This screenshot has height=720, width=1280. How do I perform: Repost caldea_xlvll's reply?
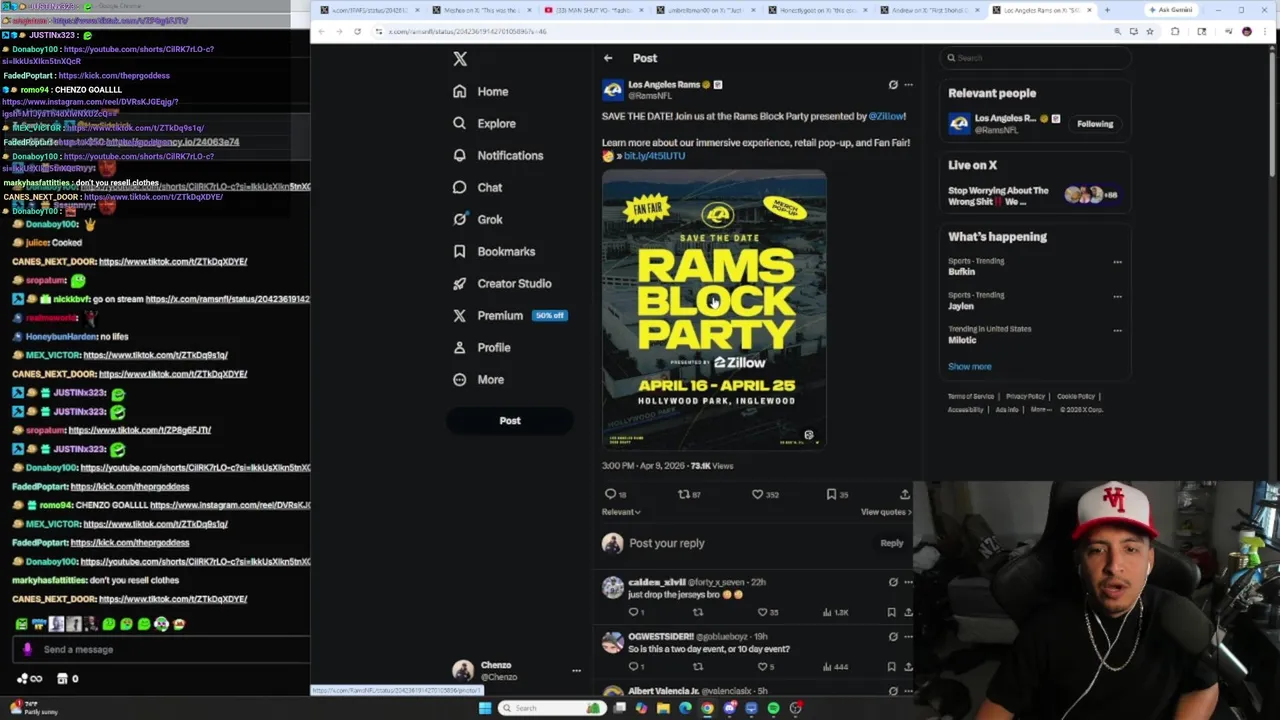point(698,612)
